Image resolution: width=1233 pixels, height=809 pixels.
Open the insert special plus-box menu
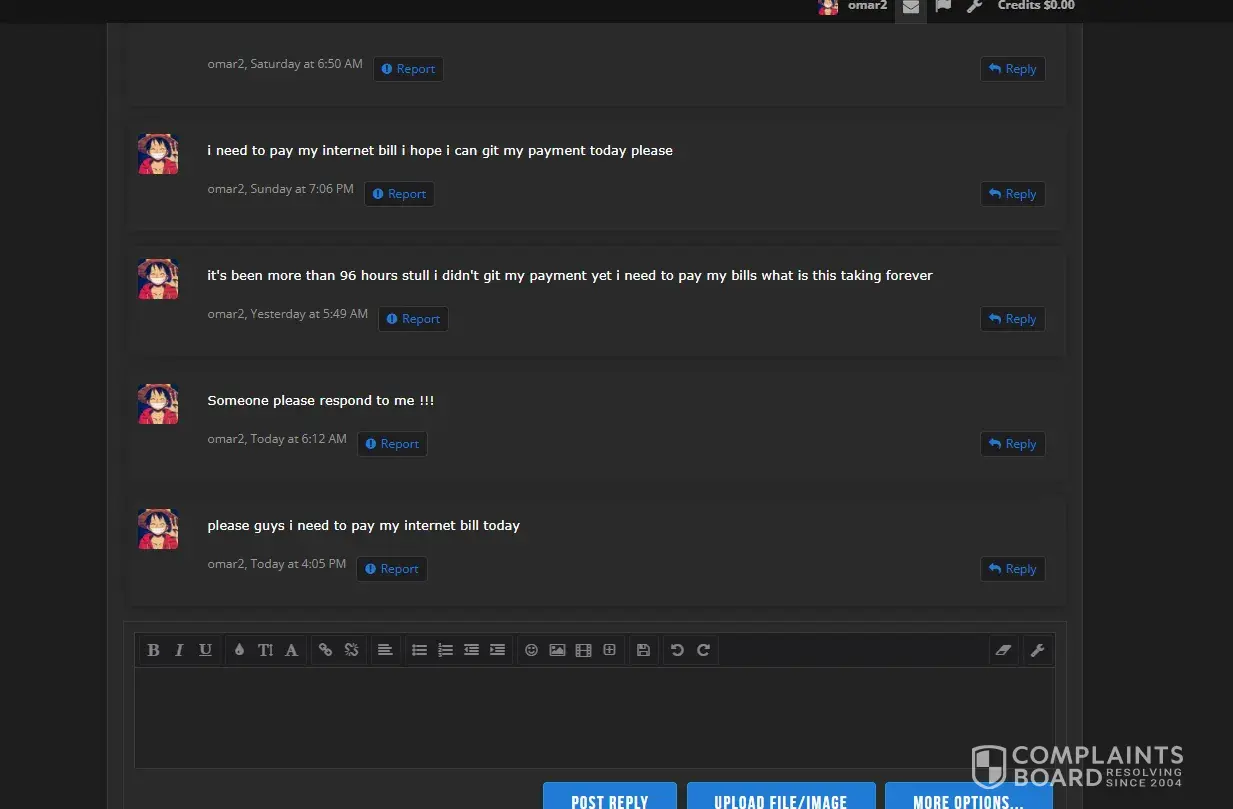(609, 650)
